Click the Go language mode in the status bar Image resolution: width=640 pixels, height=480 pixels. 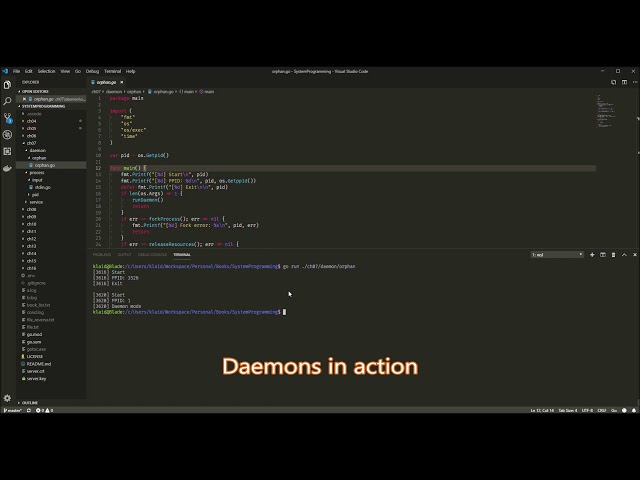click(614, 410)
